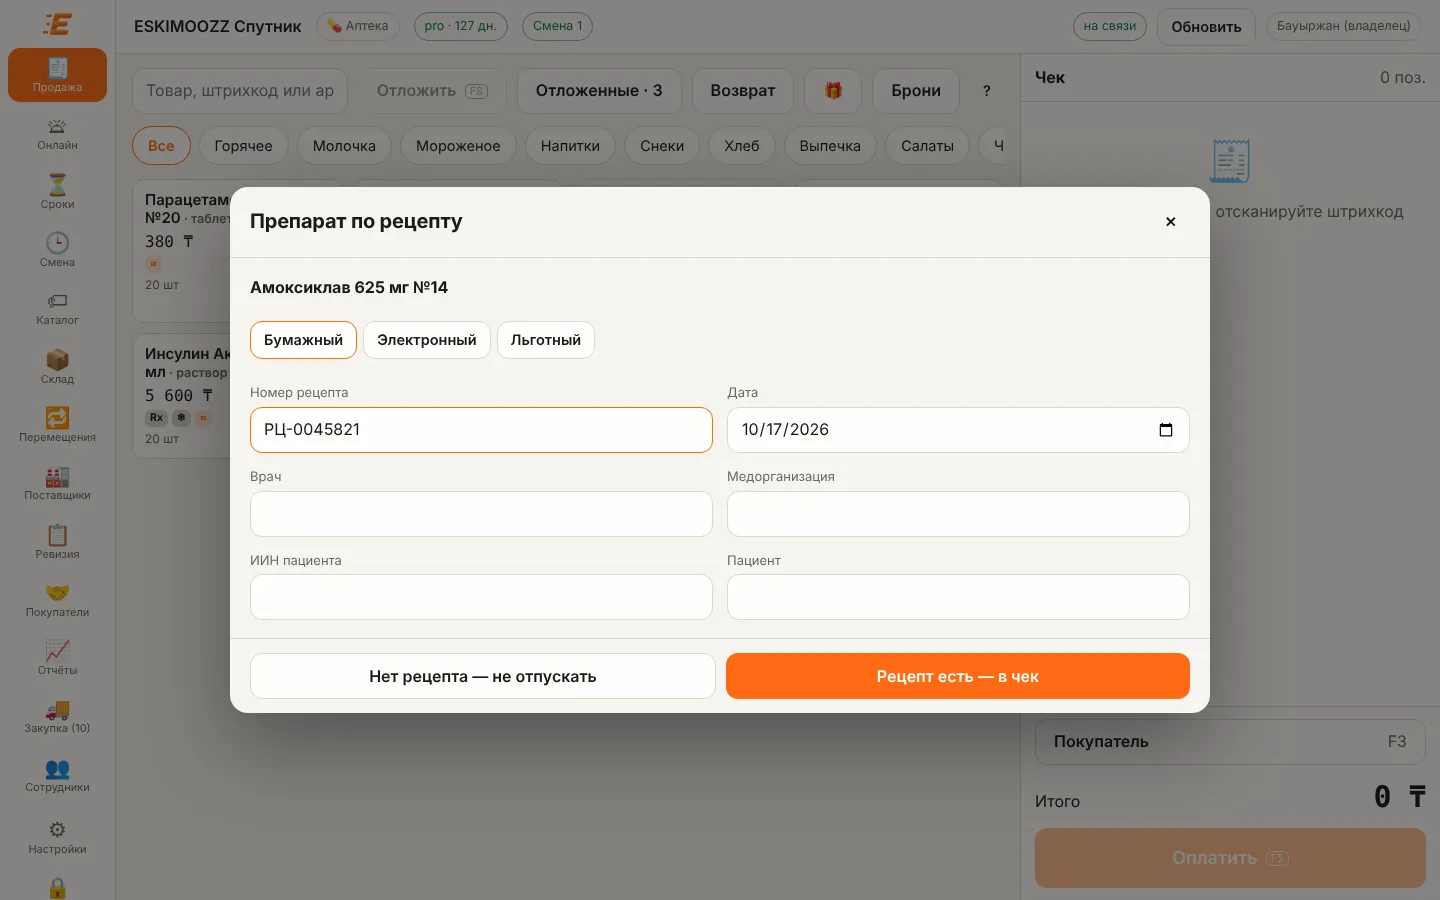Select the Все category filter

click(x=161, y=146)
